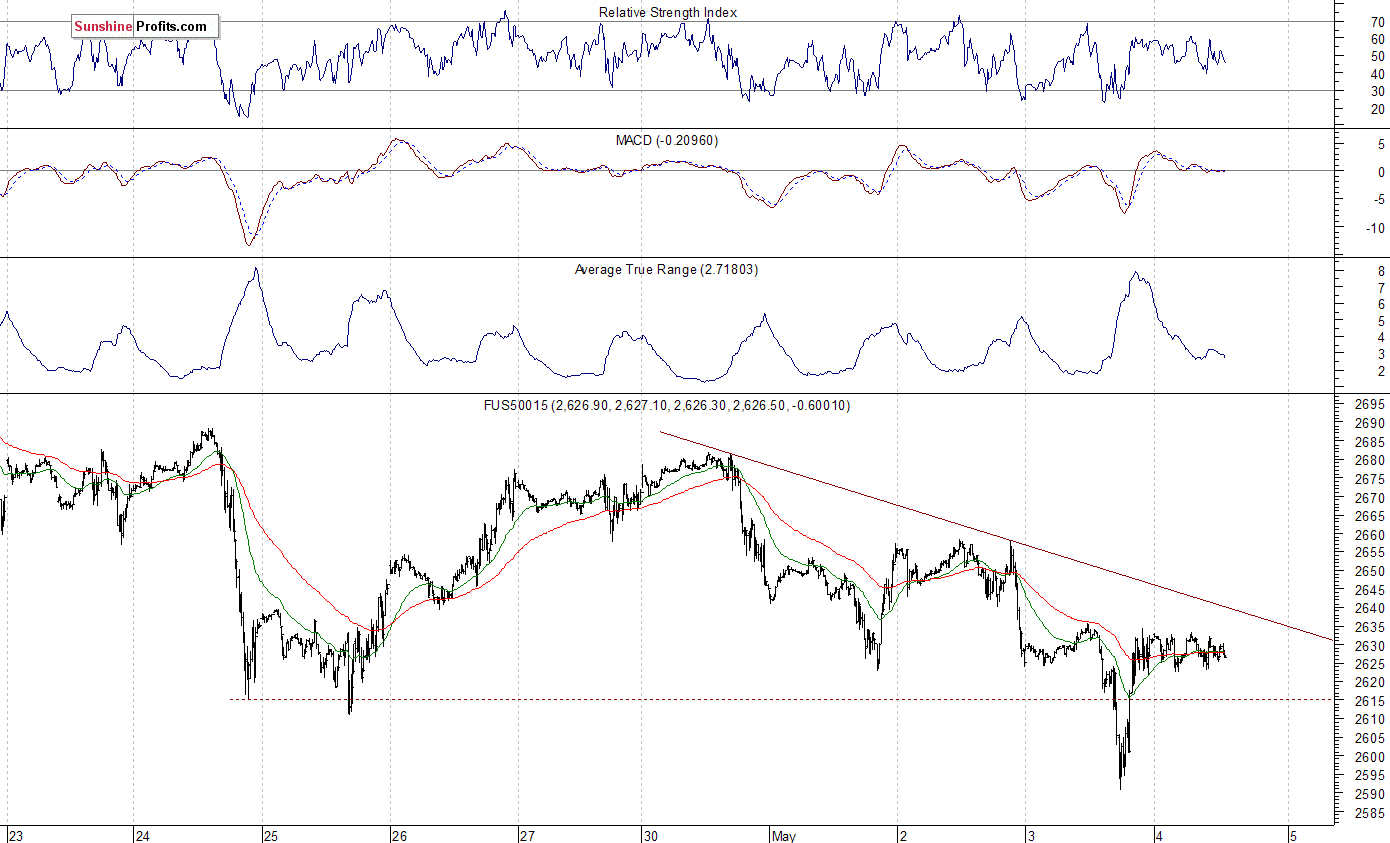Click the MACD -10 axis label
Image resolution: width=1390 pixels, height=843 pixels.
[1375, 228]
